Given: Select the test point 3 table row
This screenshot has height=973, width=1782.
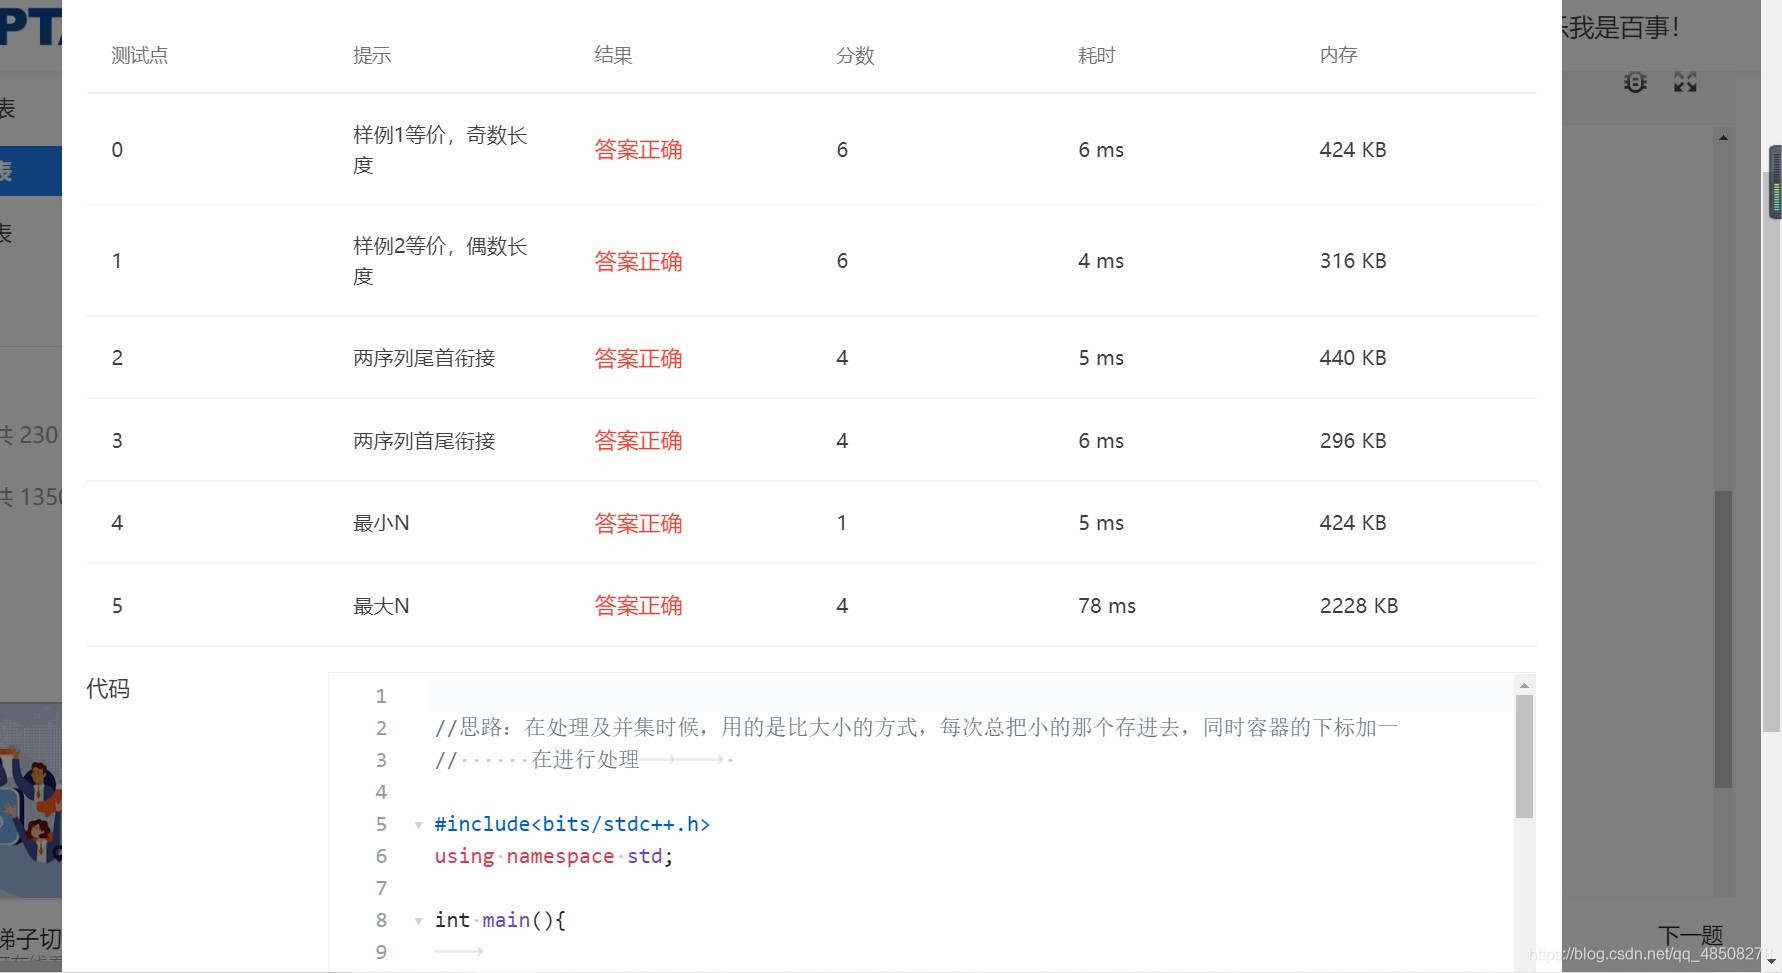Looking at the screenshot, I should [800, 440].
